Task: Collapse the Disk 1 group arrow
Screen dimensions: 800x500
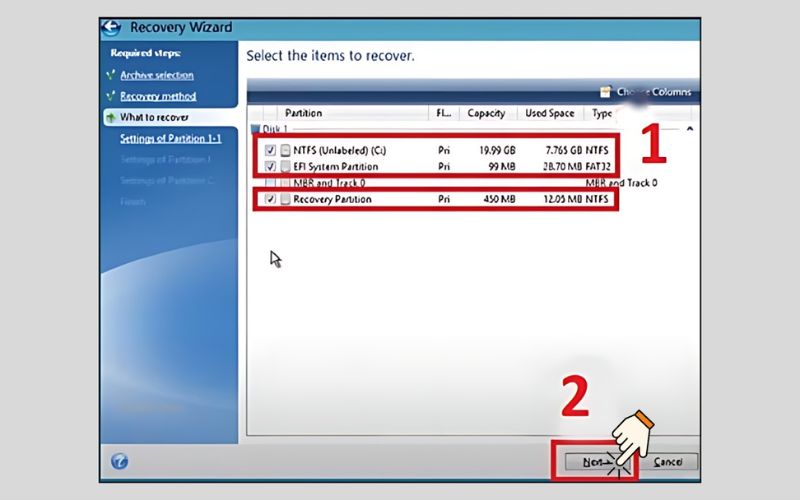Action: 690,129
